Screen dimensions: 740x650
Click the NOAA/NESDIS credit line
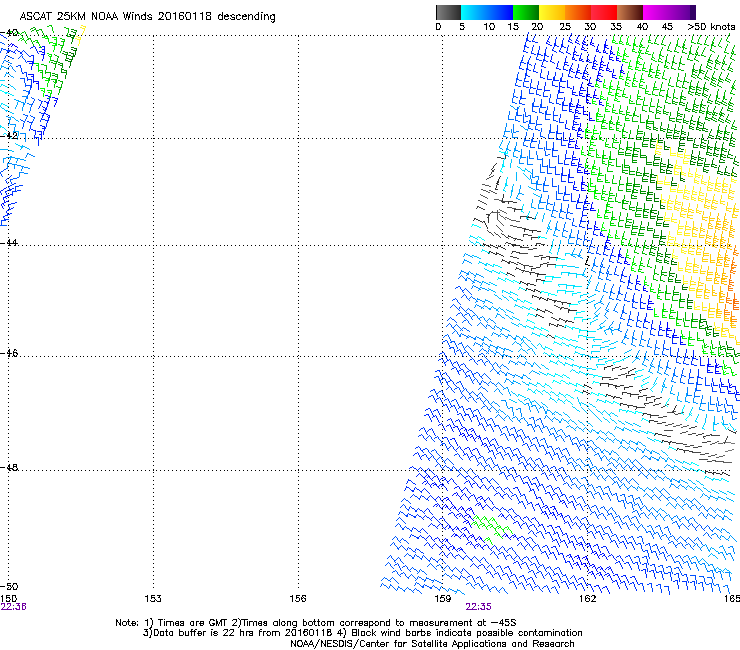click(x=432, y=644)
